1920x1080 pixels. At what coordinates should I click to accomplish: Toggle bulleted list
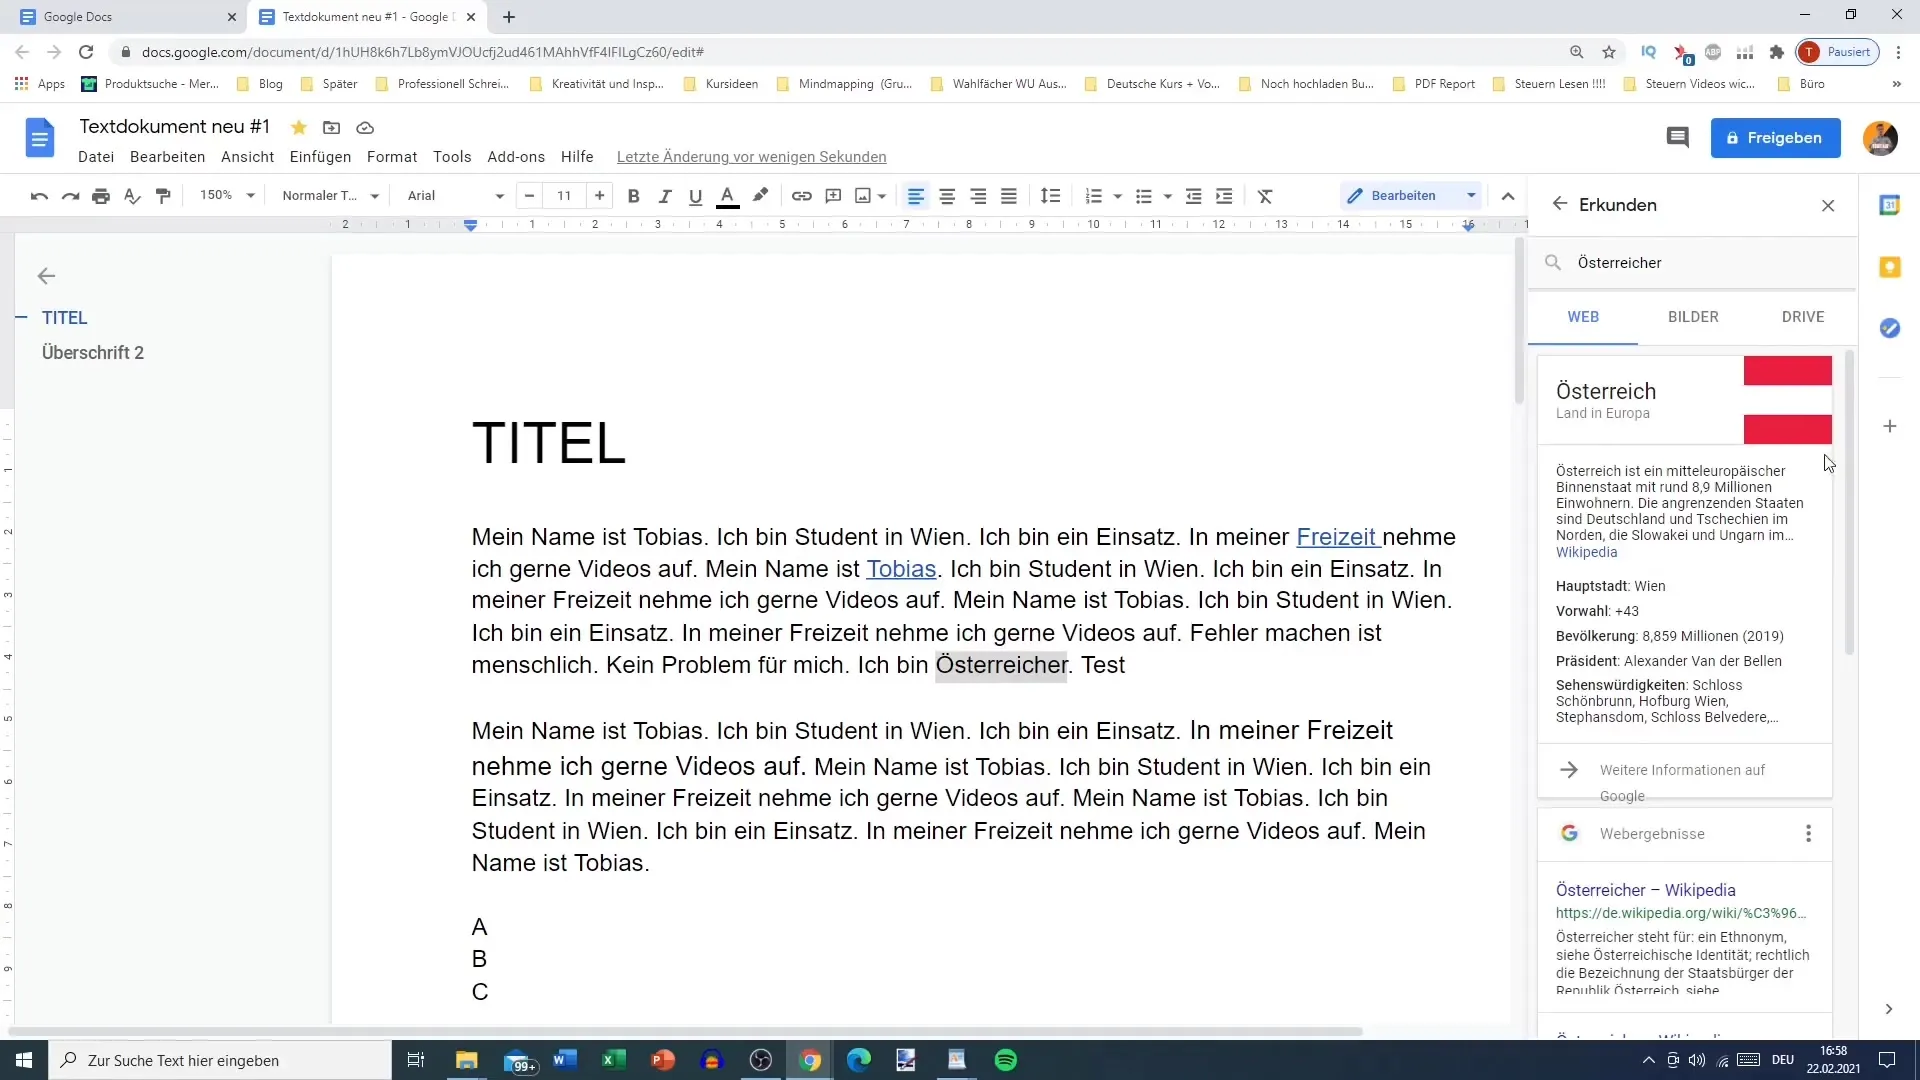1144,196
